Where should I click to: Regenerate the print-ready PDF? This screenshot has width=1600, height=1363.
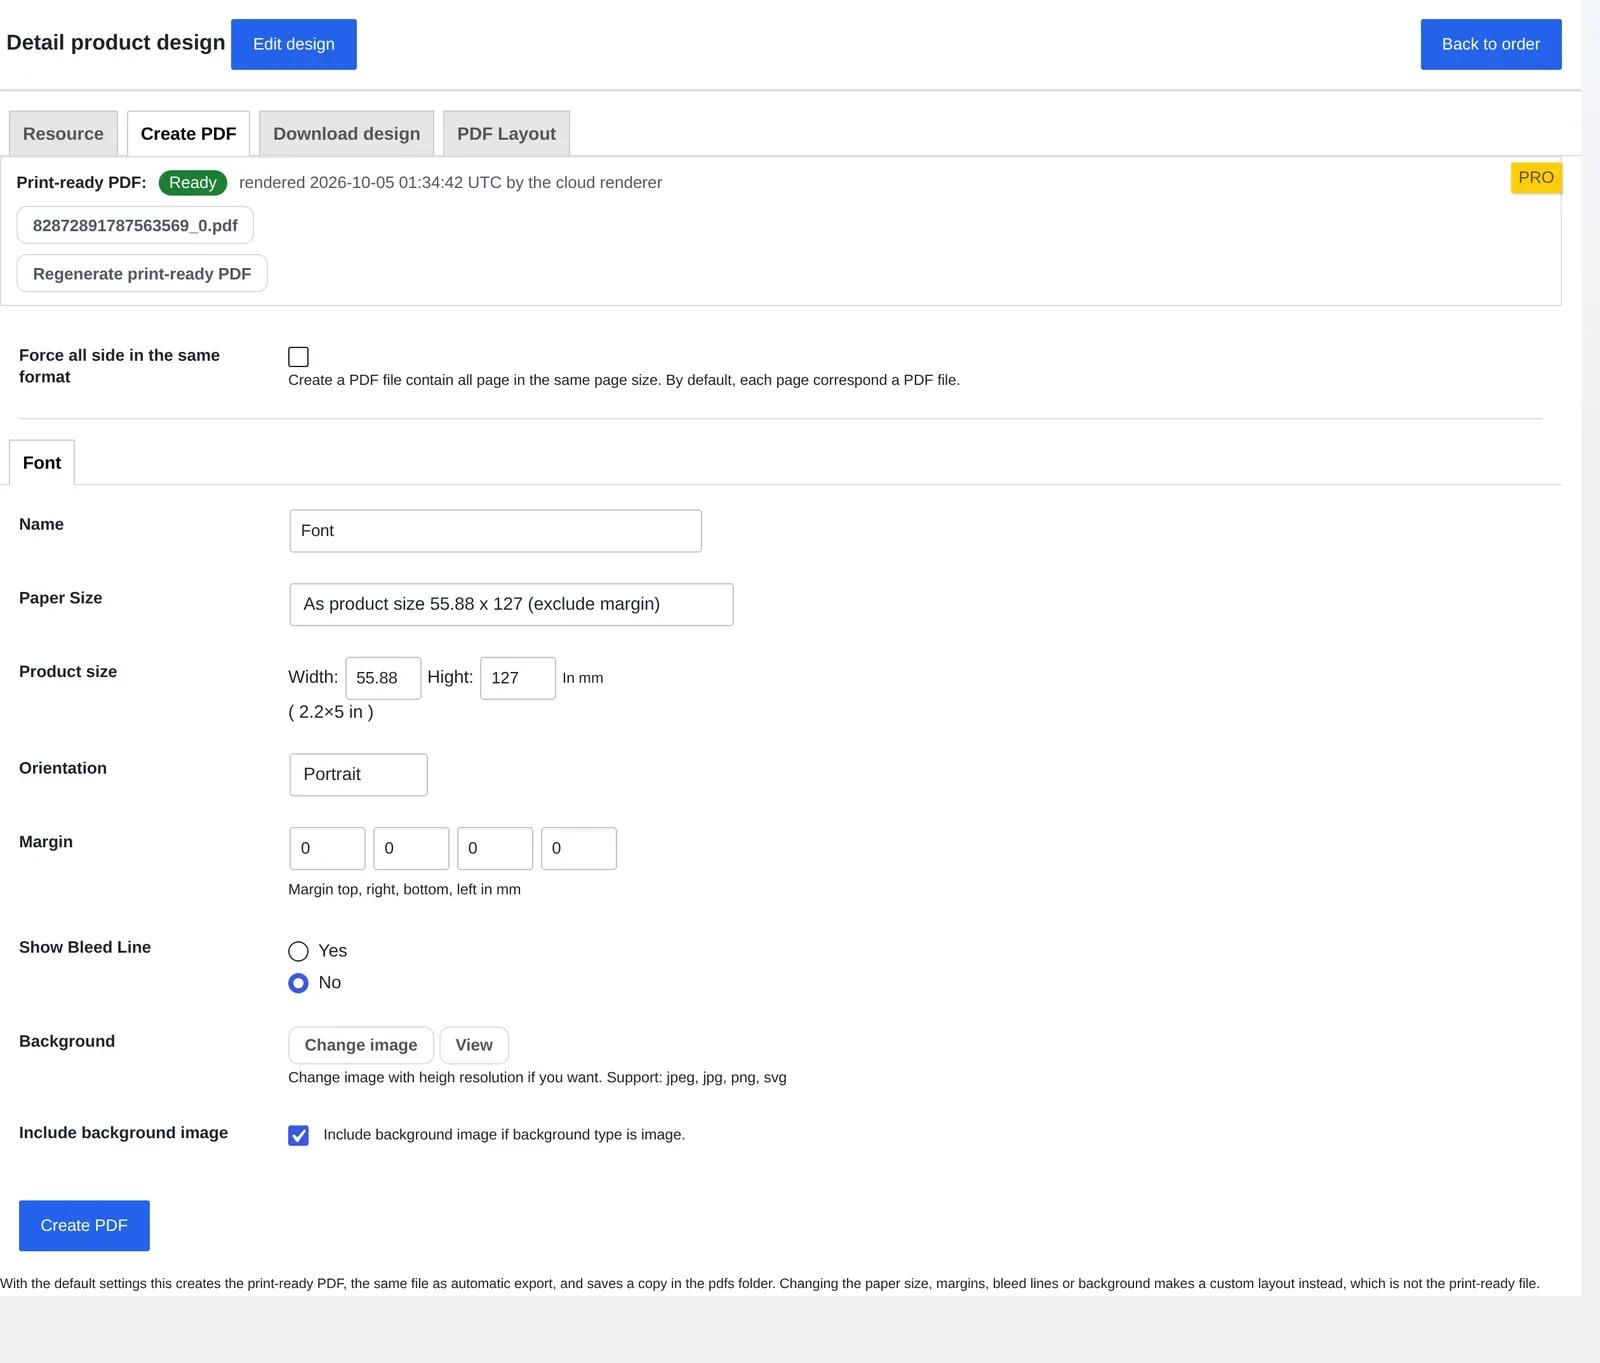pos(142,273)
